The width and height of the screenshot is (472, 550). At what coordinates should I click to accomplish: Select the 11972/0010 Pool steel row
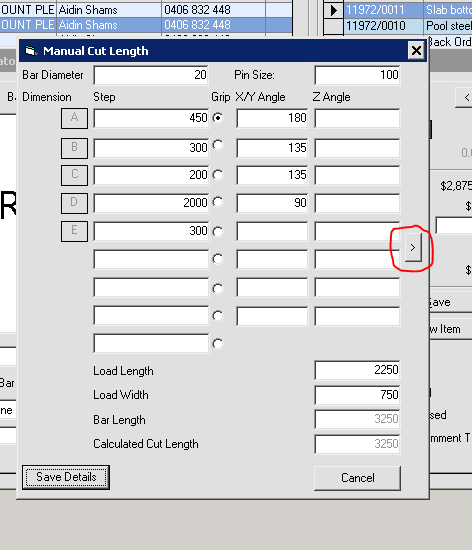tap(407, 26)
